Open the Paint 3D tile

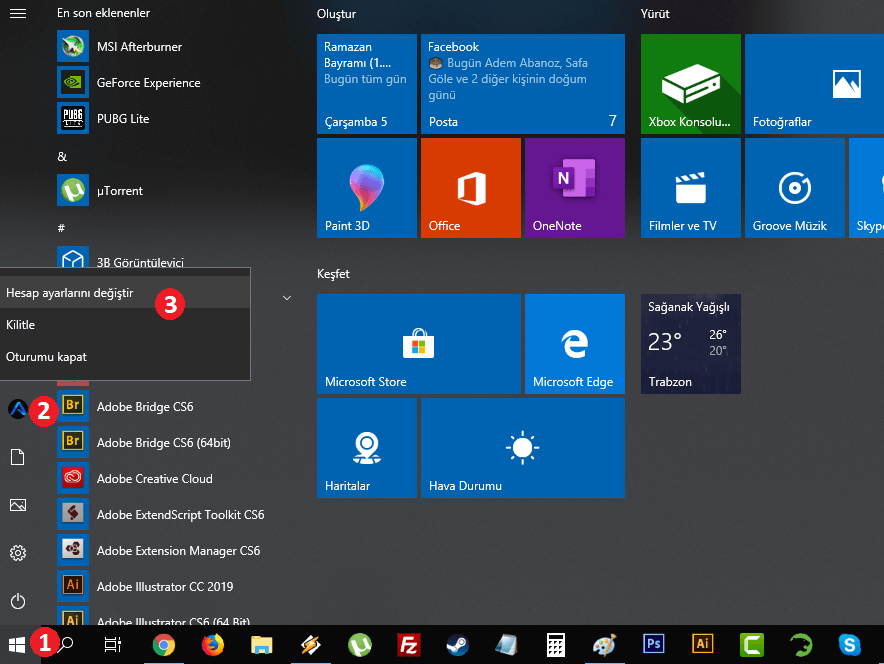click(366, 188)
